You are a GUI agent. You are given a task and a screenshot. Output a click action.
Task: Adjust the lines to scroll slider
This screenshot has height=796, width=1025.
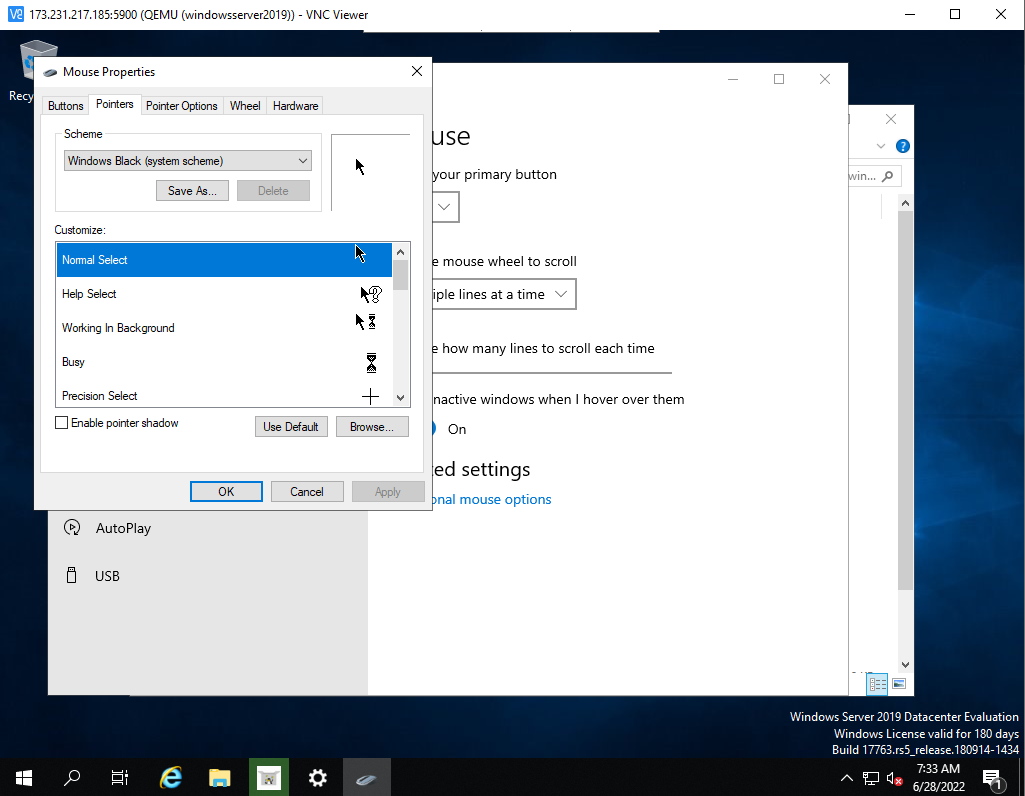click(552, 373)
